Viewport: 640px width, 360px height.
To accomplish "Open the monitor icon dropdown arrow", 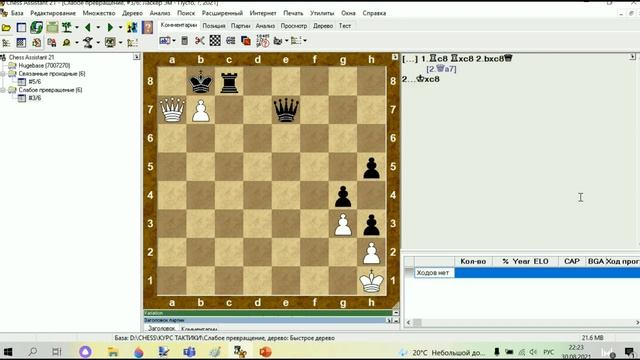I will pyautogui.click(x=120, y=42).
